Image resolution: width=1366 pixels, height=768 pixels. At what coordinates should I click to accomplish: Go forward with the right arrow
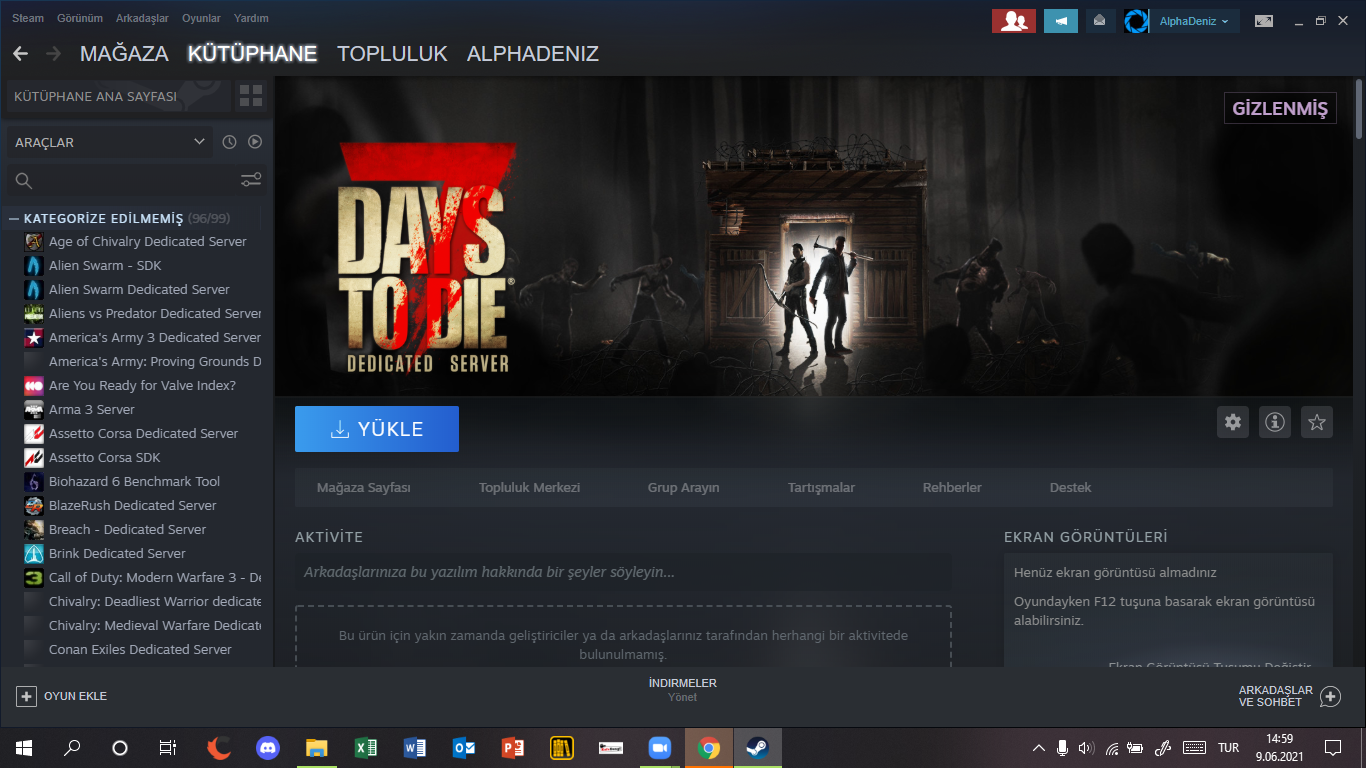[53, 53]
